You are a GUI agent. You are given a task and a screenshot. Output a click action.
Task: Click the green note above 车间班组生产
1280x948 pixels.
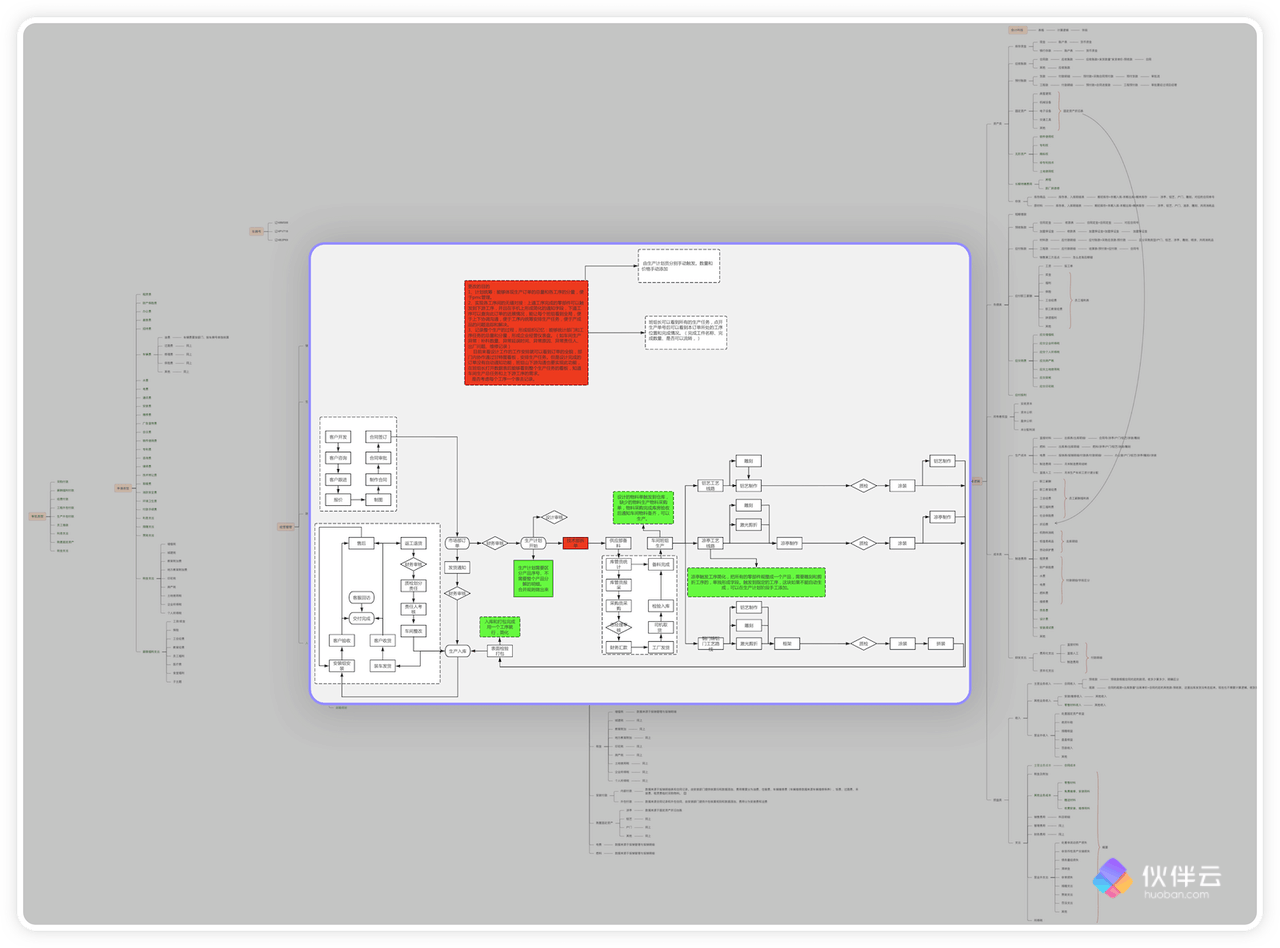pos(642,507)
